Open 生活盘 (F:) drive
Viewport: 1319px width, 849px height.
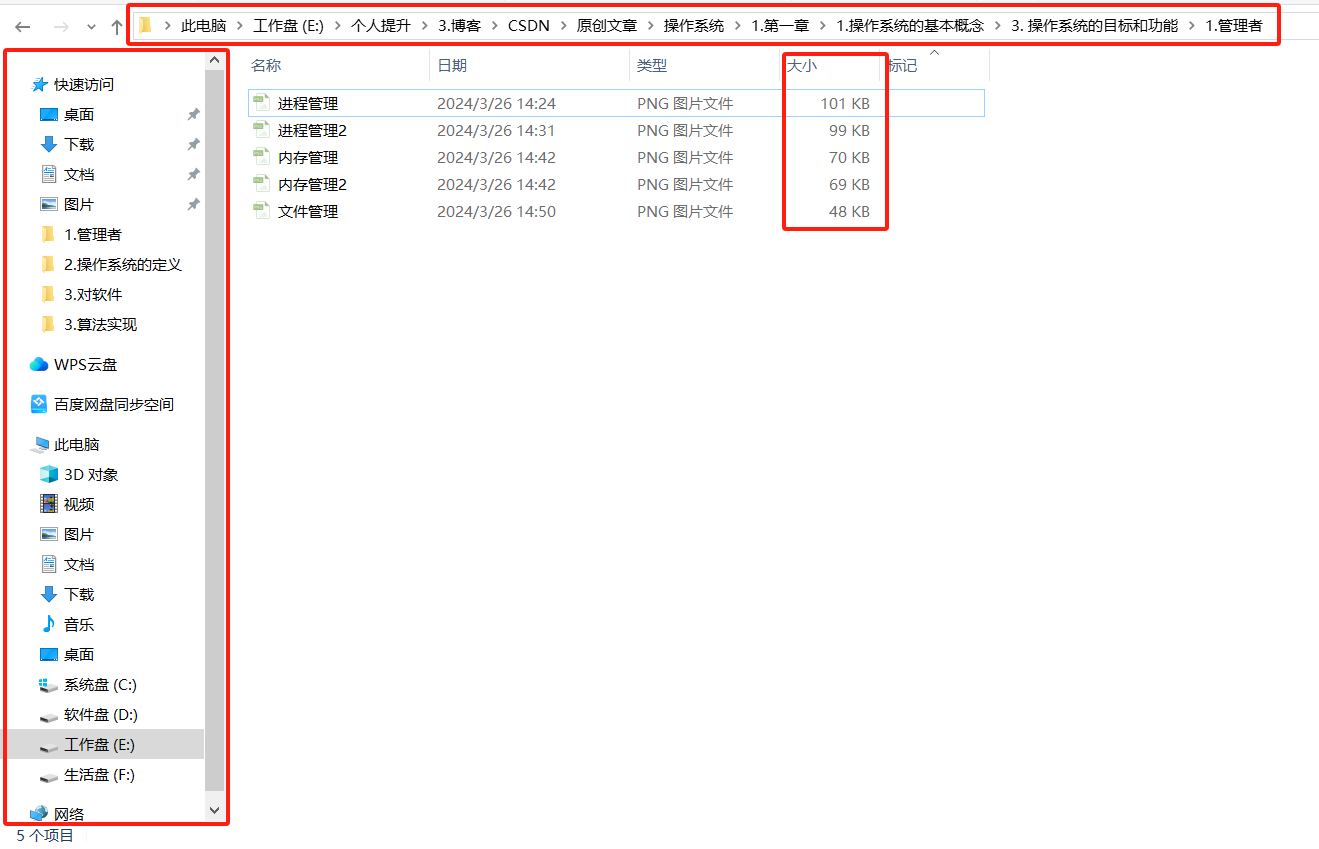tap(99, 775)
